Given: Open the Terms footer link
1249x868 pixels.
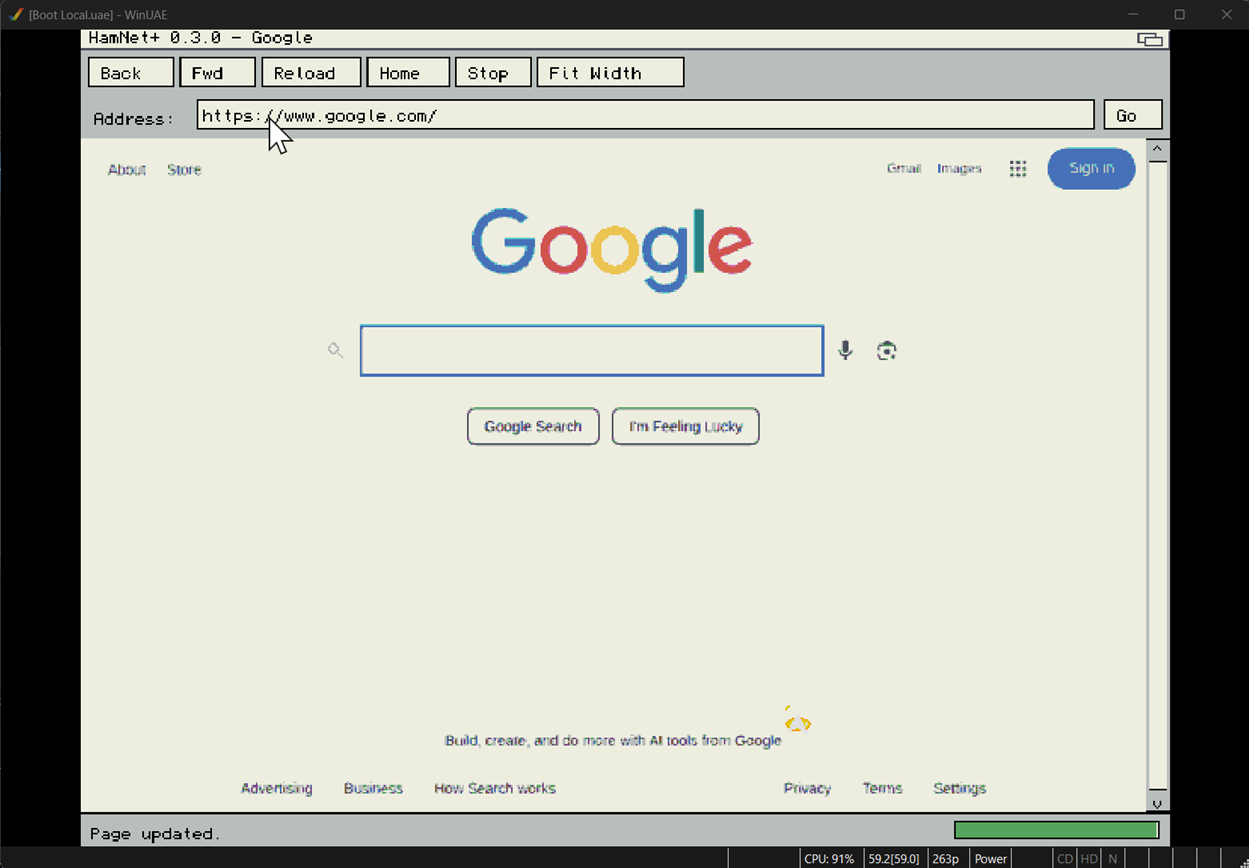Looking at the screenshot, I should coord(882,788).
